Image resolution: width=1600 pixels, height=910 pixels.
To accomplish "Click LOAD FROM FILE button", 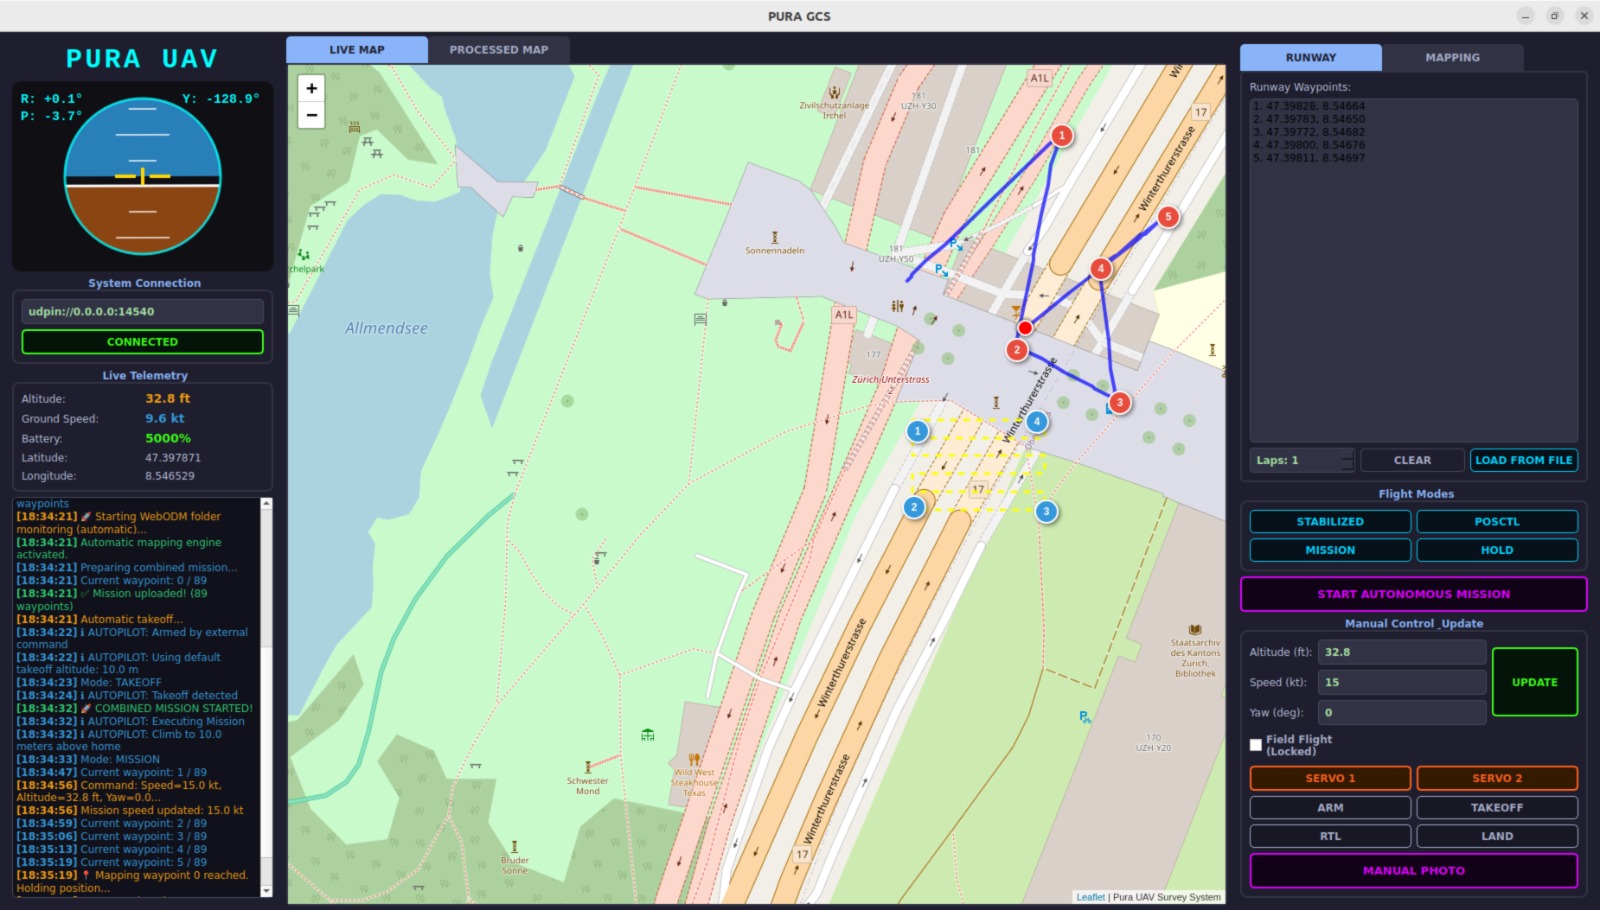I will click(1524, 460).
